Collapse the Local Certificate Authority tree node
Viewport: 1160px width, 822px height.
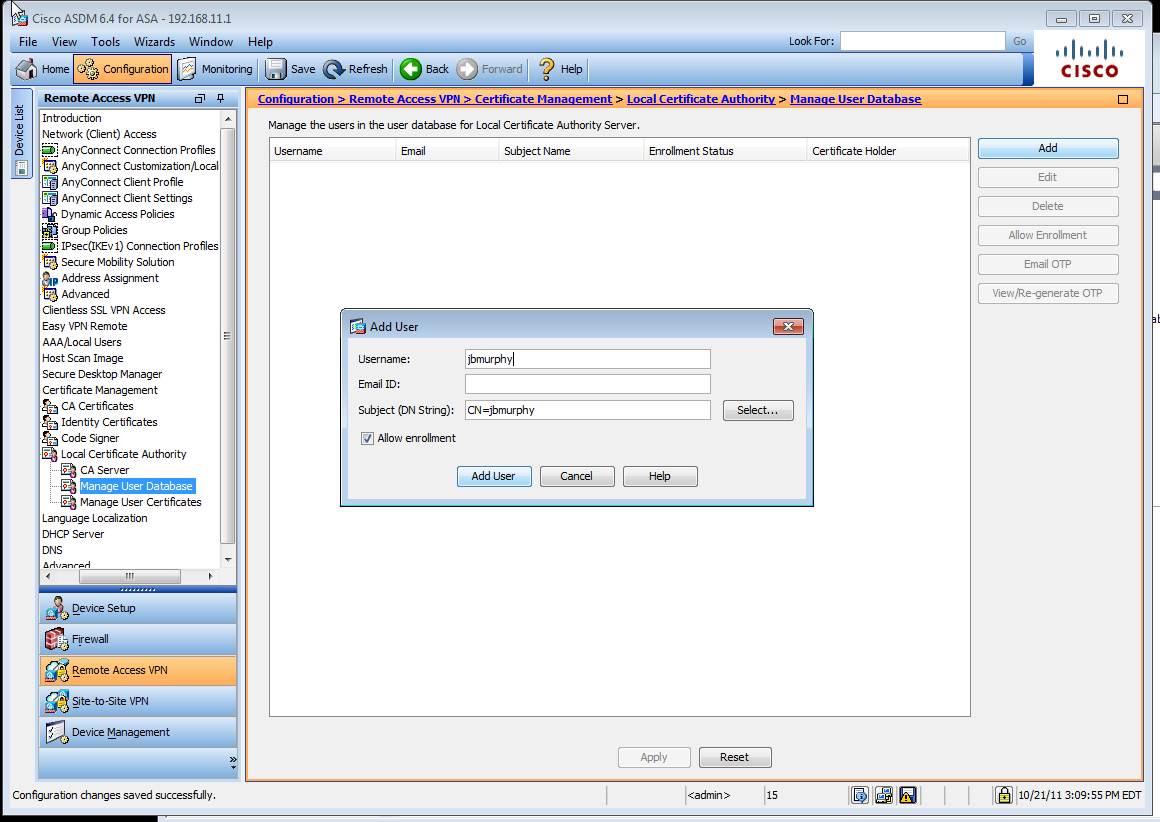(x=50, y=454)
